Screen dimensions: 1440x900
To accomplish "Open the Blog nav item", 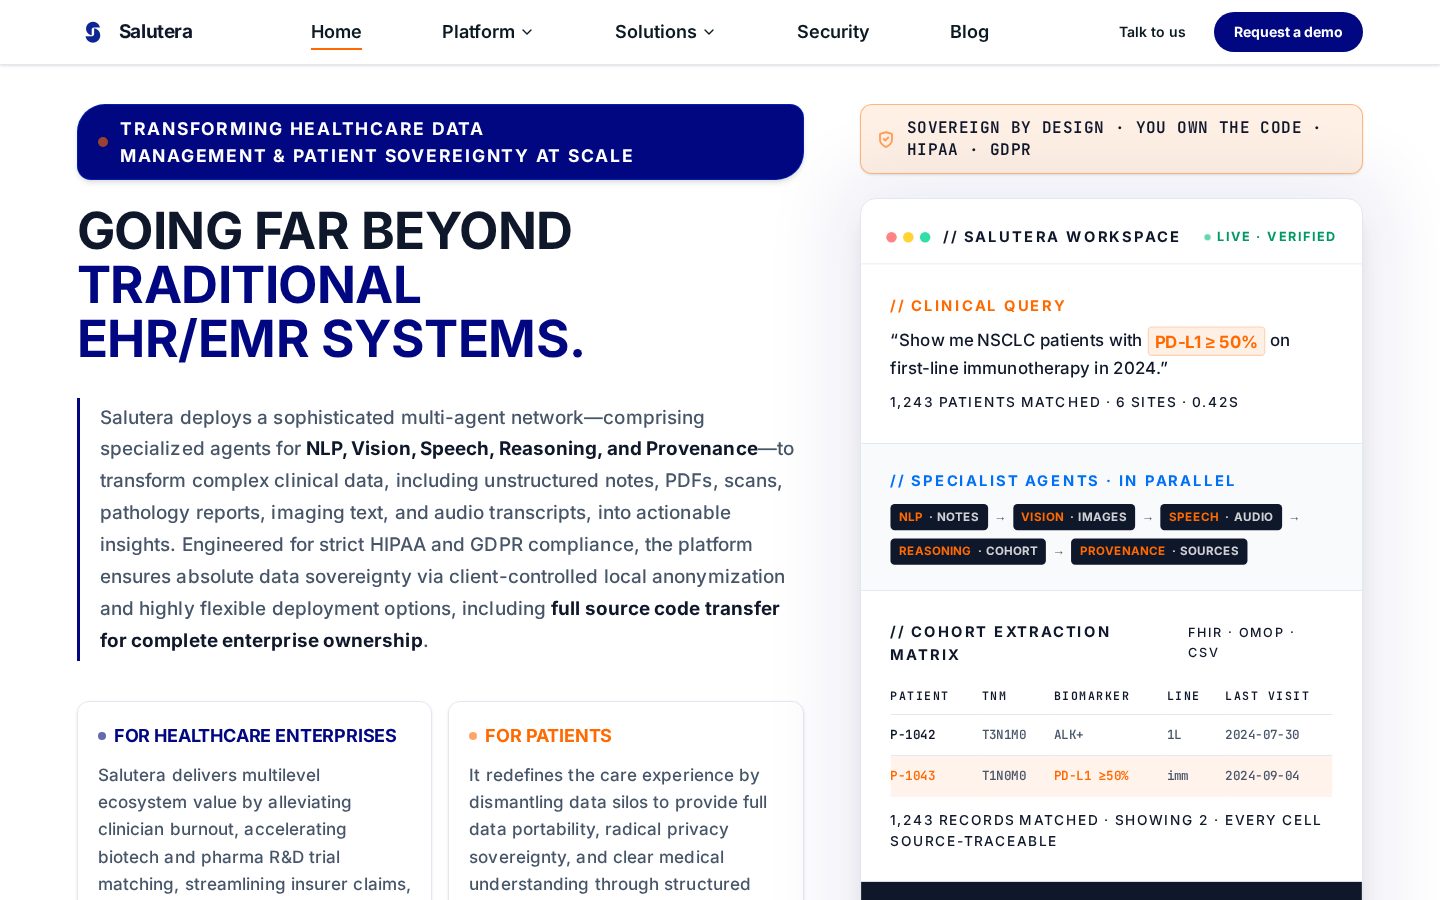I will point(969,32).
